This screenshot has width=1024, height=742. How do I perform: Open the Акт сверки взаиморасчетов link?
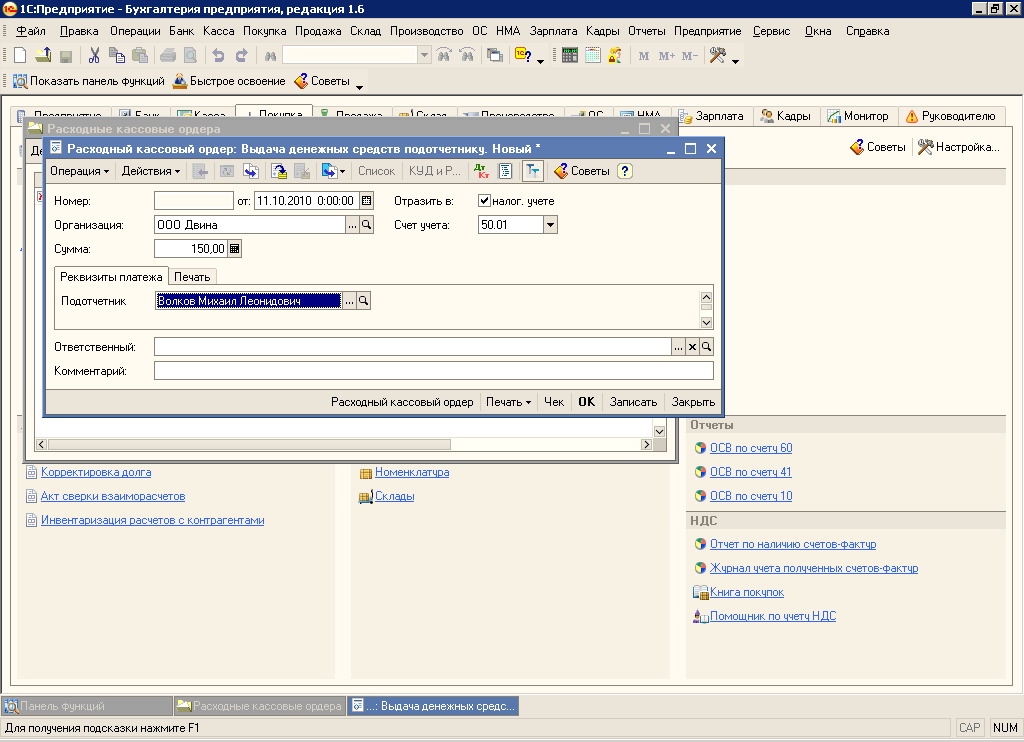click(x=113, y=496)
